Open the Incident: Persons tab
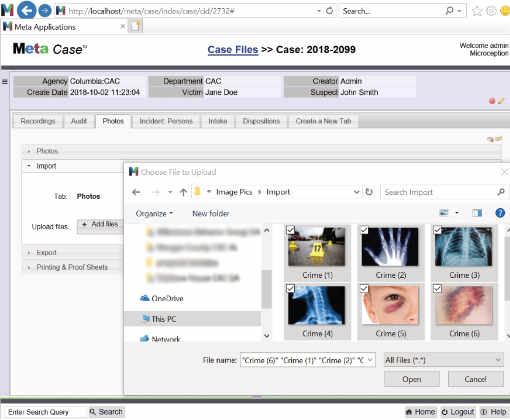Viewport: 510px width, 420px height. point(166,121)
